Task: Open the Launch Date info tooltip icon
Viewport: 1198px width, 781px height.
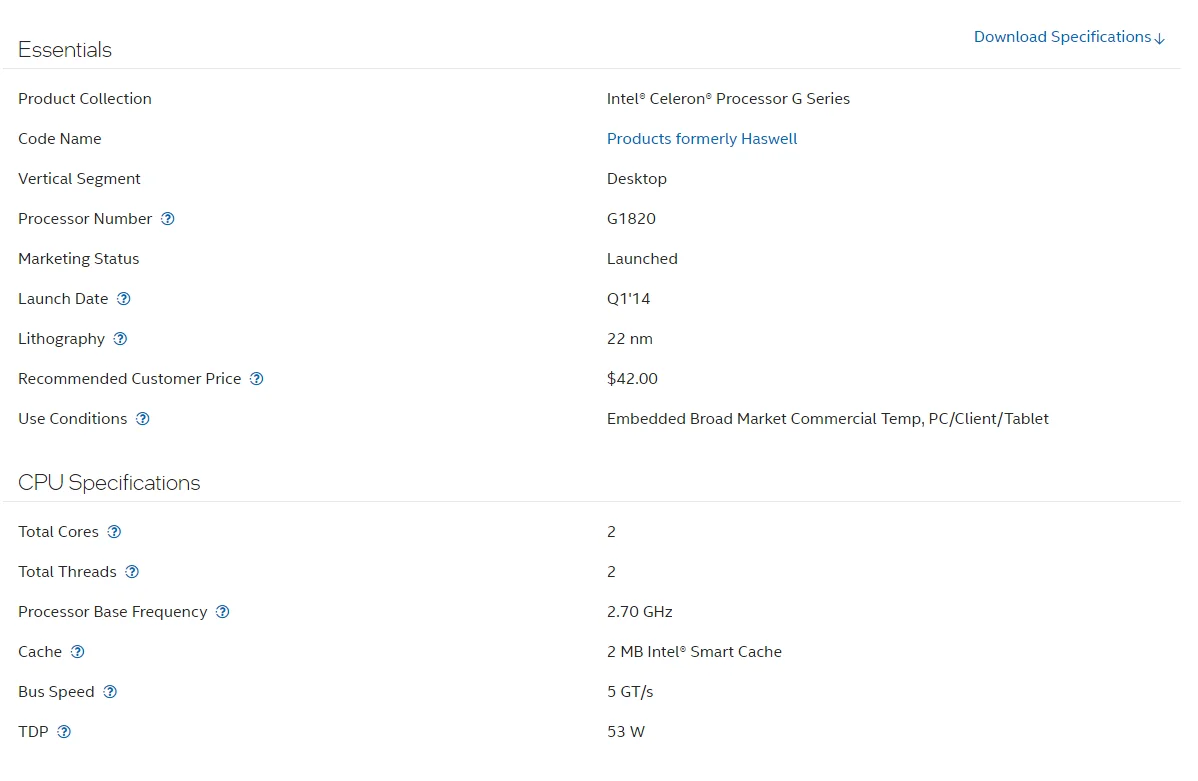Action: [x=124, y=299]
